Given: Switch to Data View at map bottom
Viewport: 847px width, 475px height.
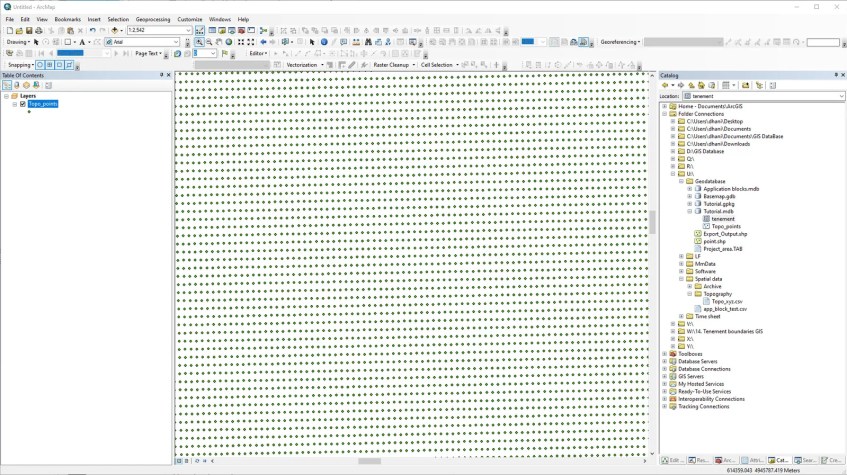Looking at the screenshot, I should (179, 461).
